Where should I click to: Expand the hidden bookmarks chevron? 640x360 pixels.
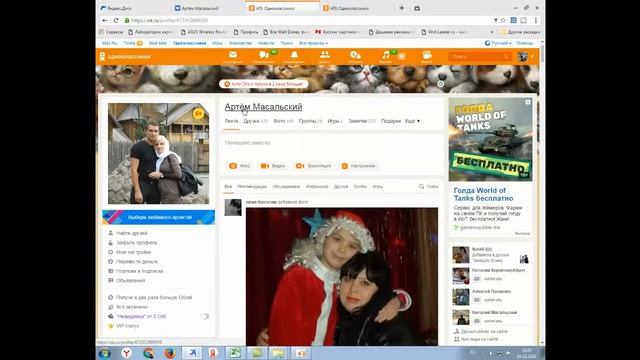pyautogui.click(x=492, y=32)
